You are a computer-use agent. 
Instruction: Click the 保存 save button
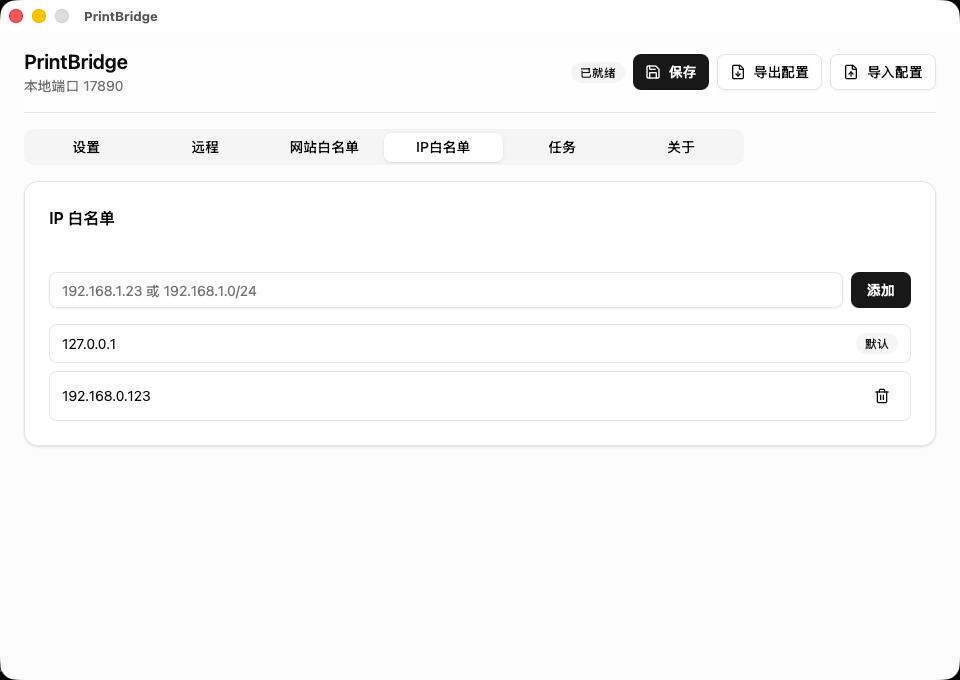pyautogui.click(x=670, y=72)
